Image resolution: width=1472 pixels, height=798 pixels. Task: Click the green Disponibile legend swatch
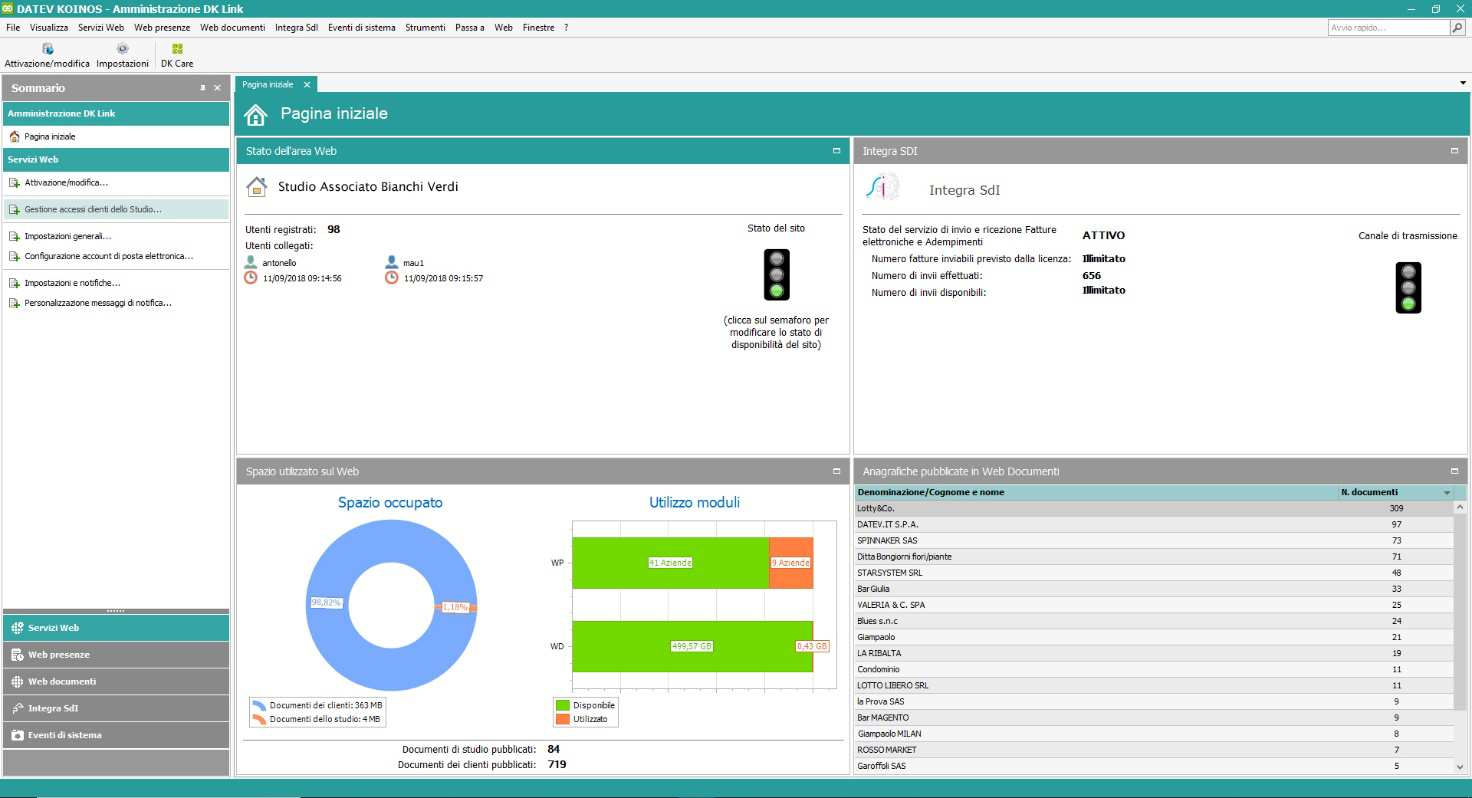click(x=563, y=705)
